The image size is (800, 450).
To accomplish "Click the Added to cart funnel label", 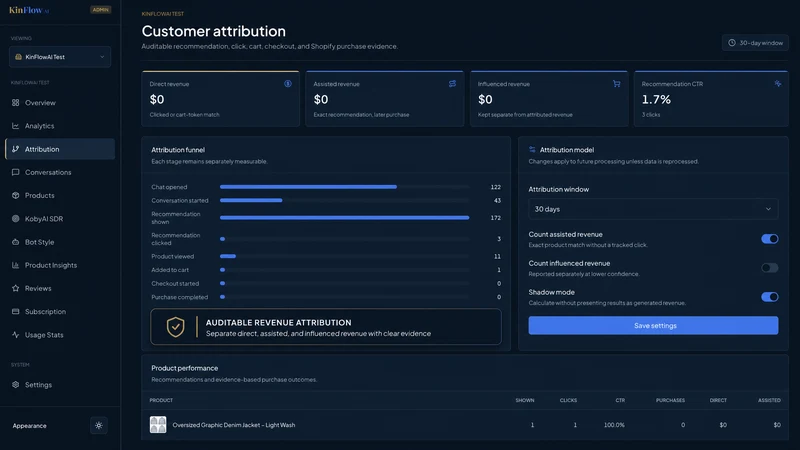I will [x=170, y=270].
